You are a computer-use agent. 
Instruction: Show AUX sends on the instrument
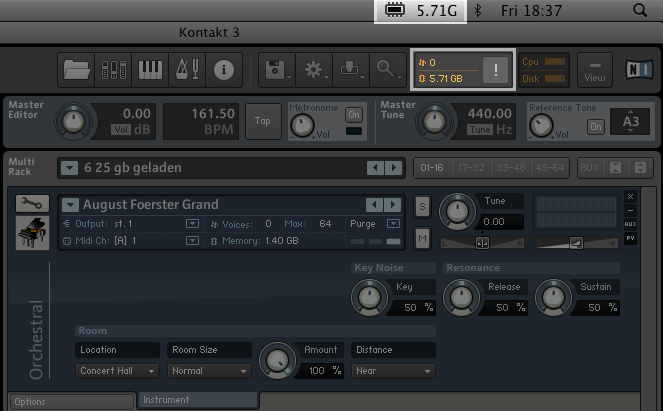click(630, 224)
